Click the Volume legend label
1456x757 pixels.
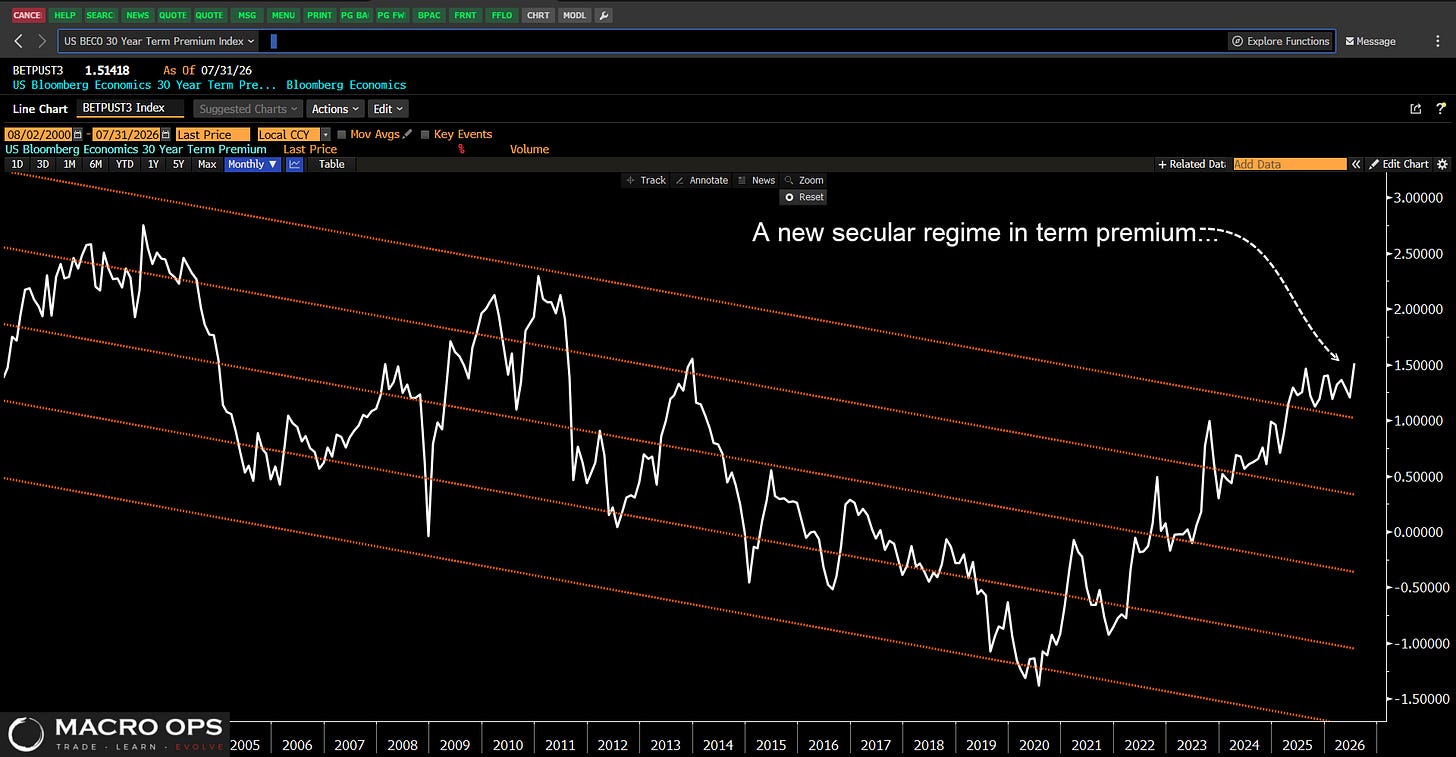tap(529, 149)
